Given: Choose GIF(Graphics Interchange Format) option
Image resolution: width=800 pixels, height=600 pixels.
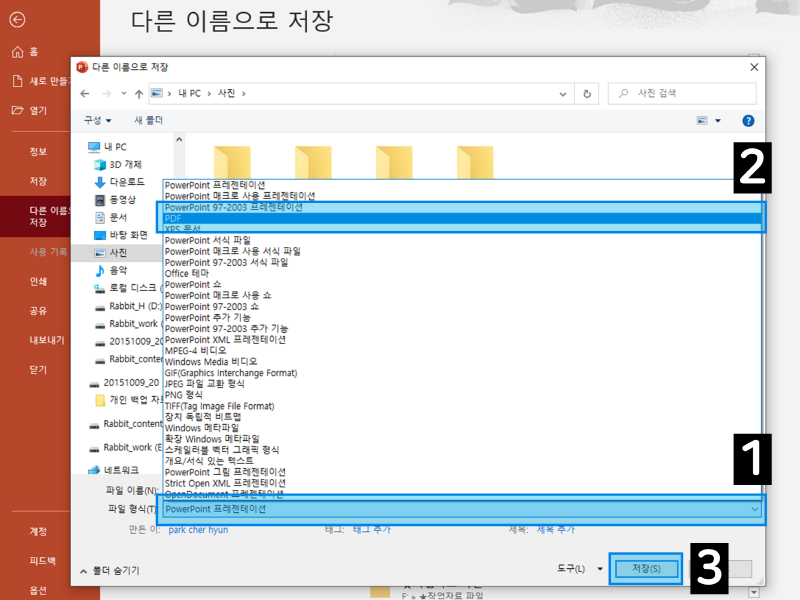Looking at the screenshot, I should coord(231,373).
